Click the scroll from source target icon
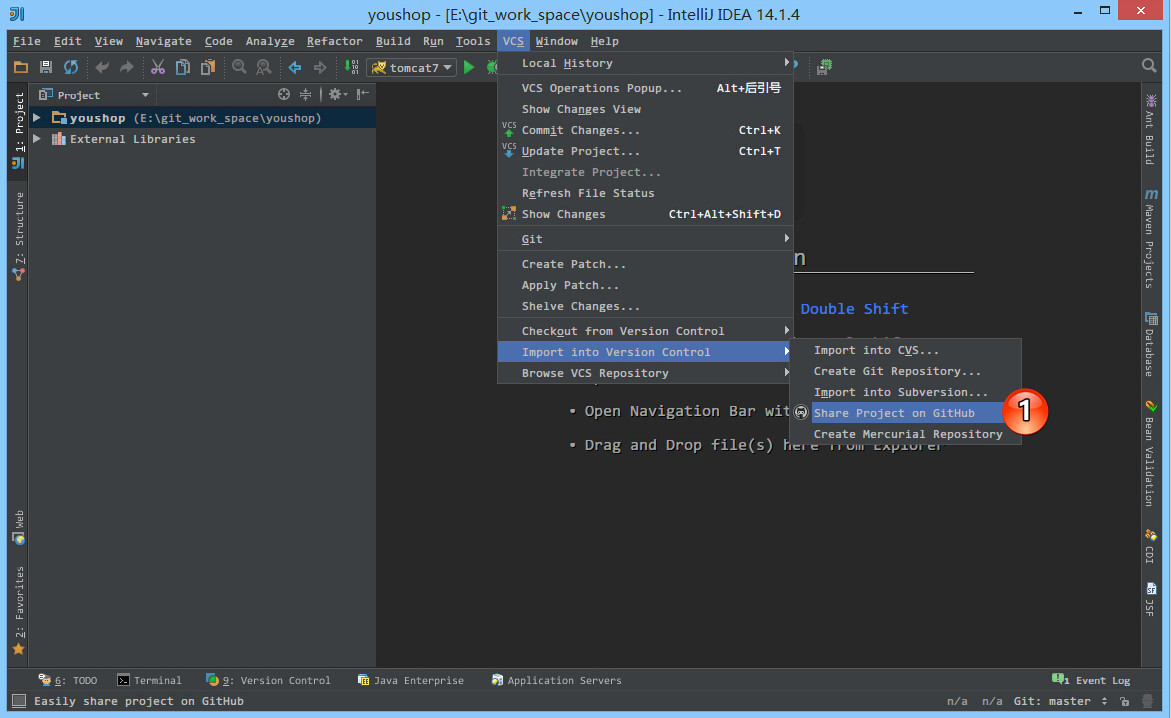This screenshot has width=1171, height=718. click(284, 95)
